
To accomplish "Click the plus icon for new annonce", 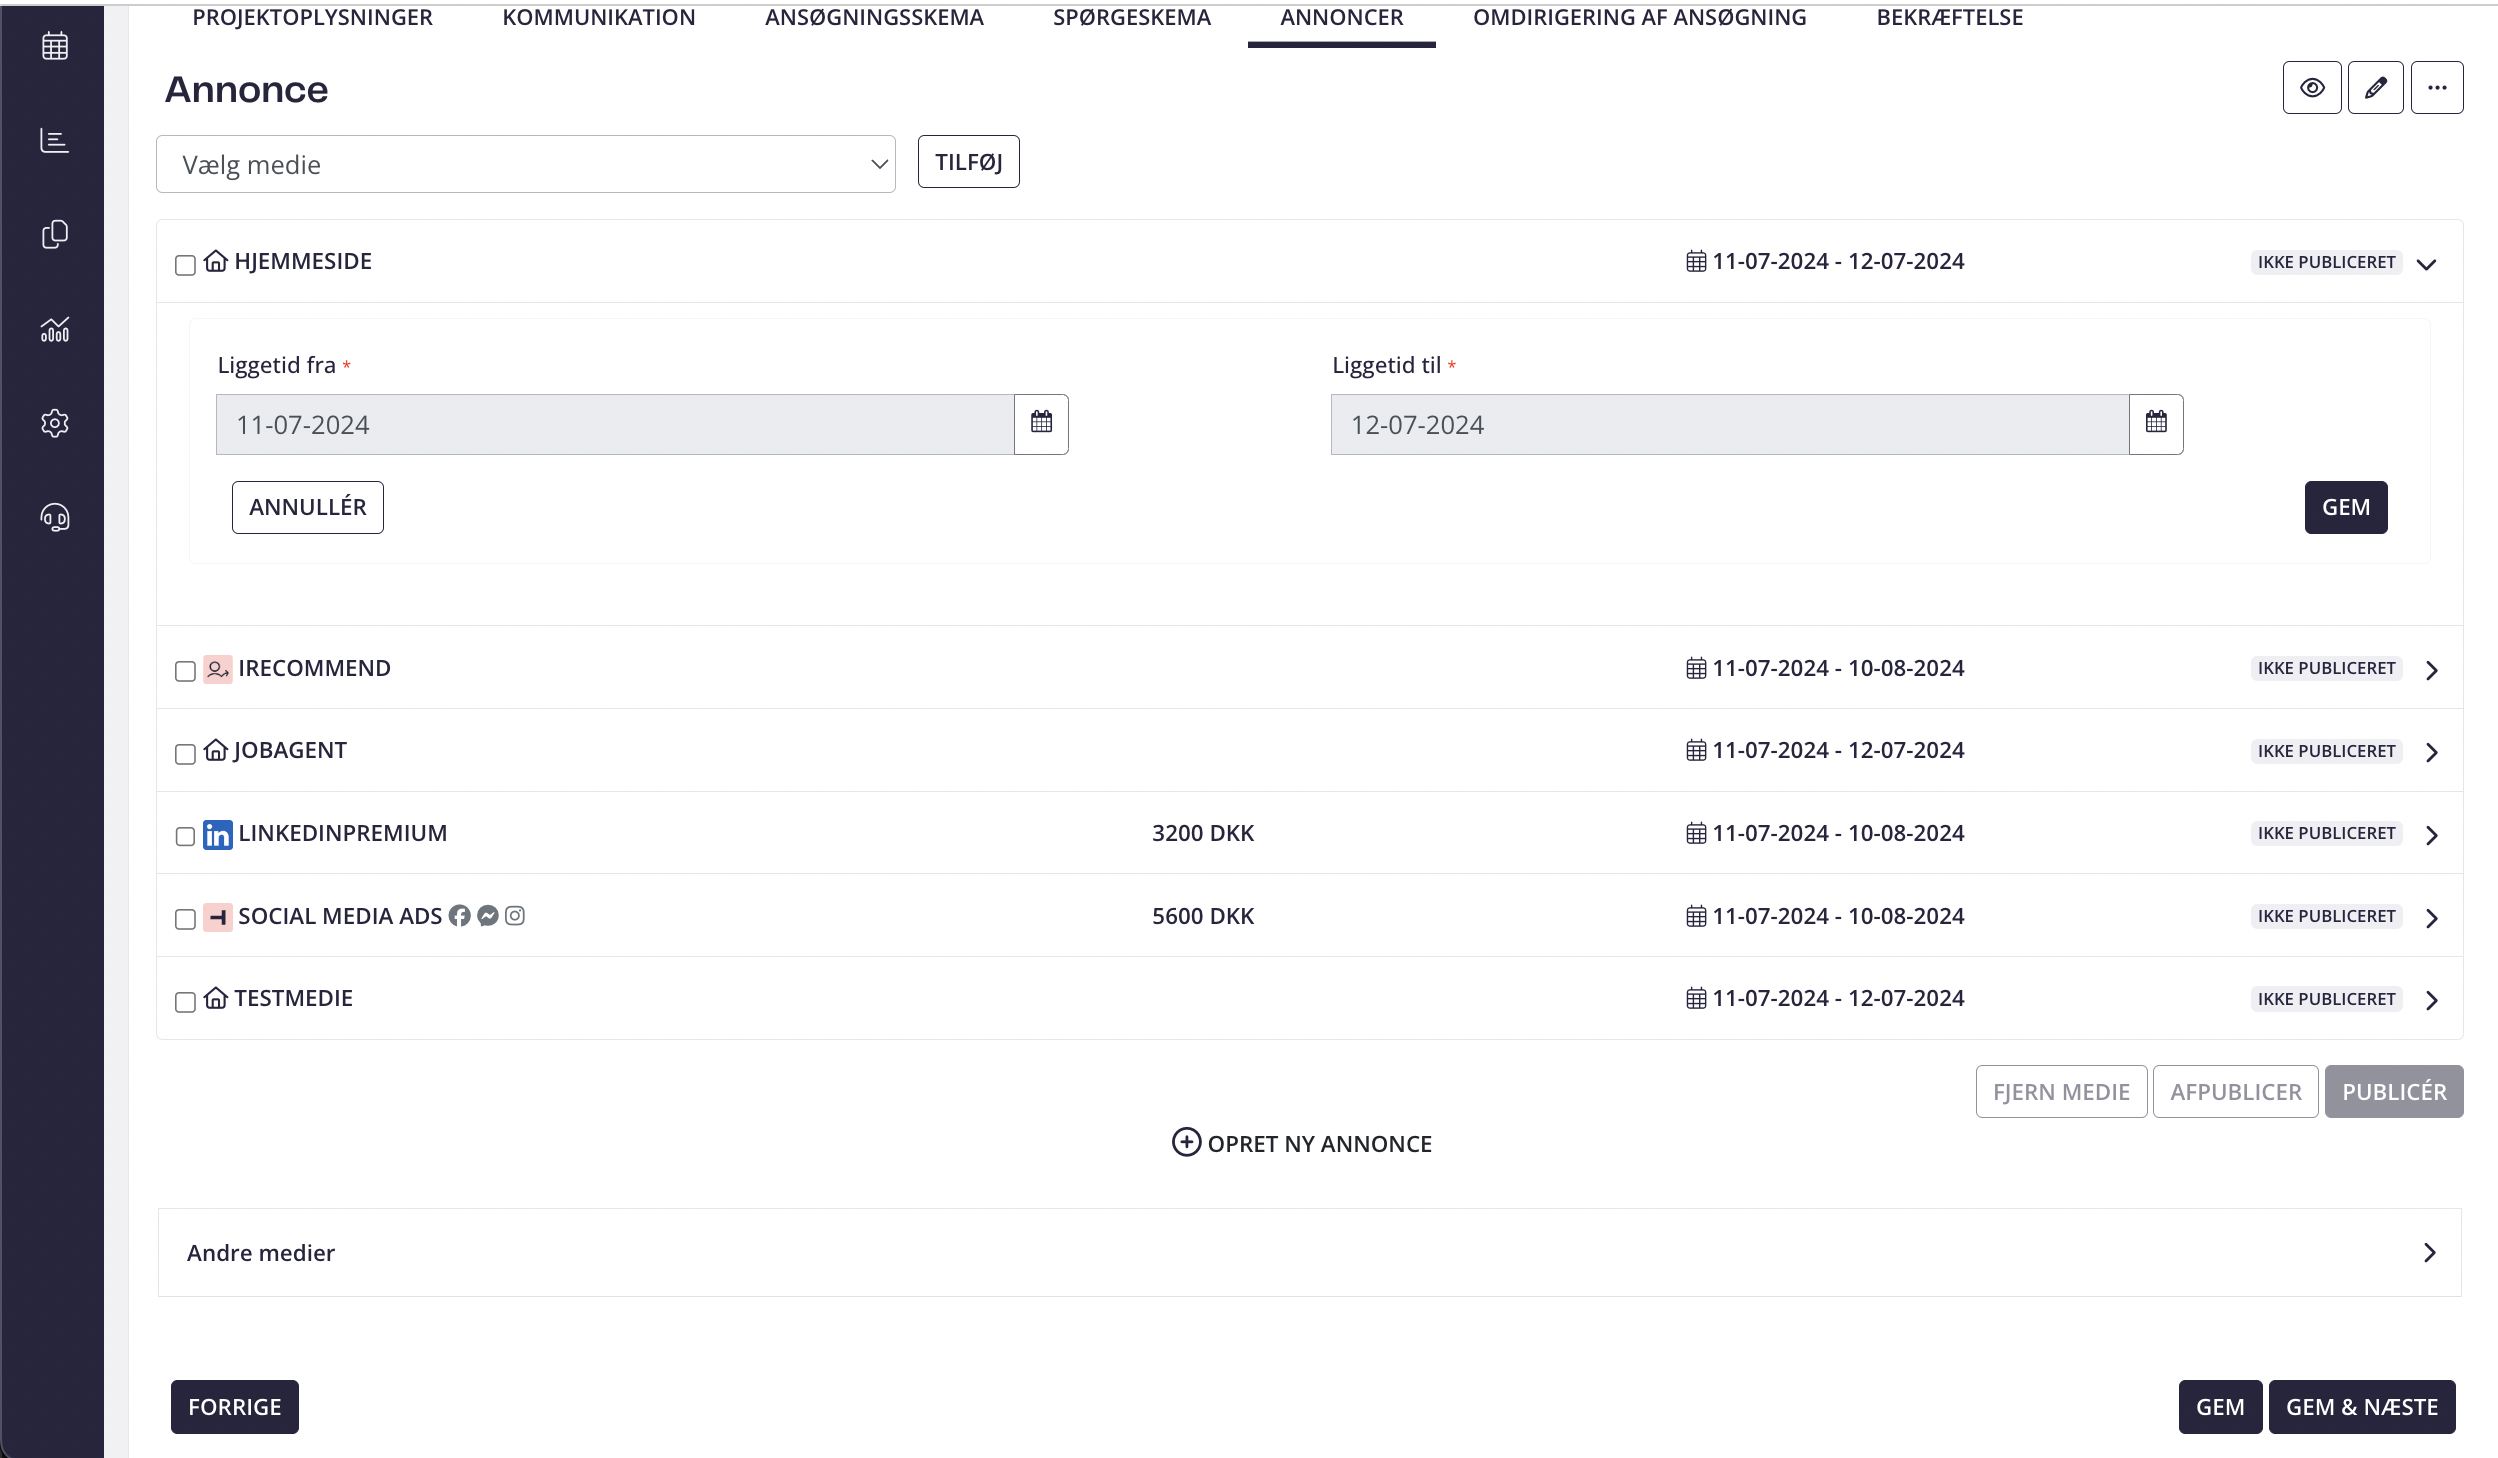I will pos(1186,1142).
